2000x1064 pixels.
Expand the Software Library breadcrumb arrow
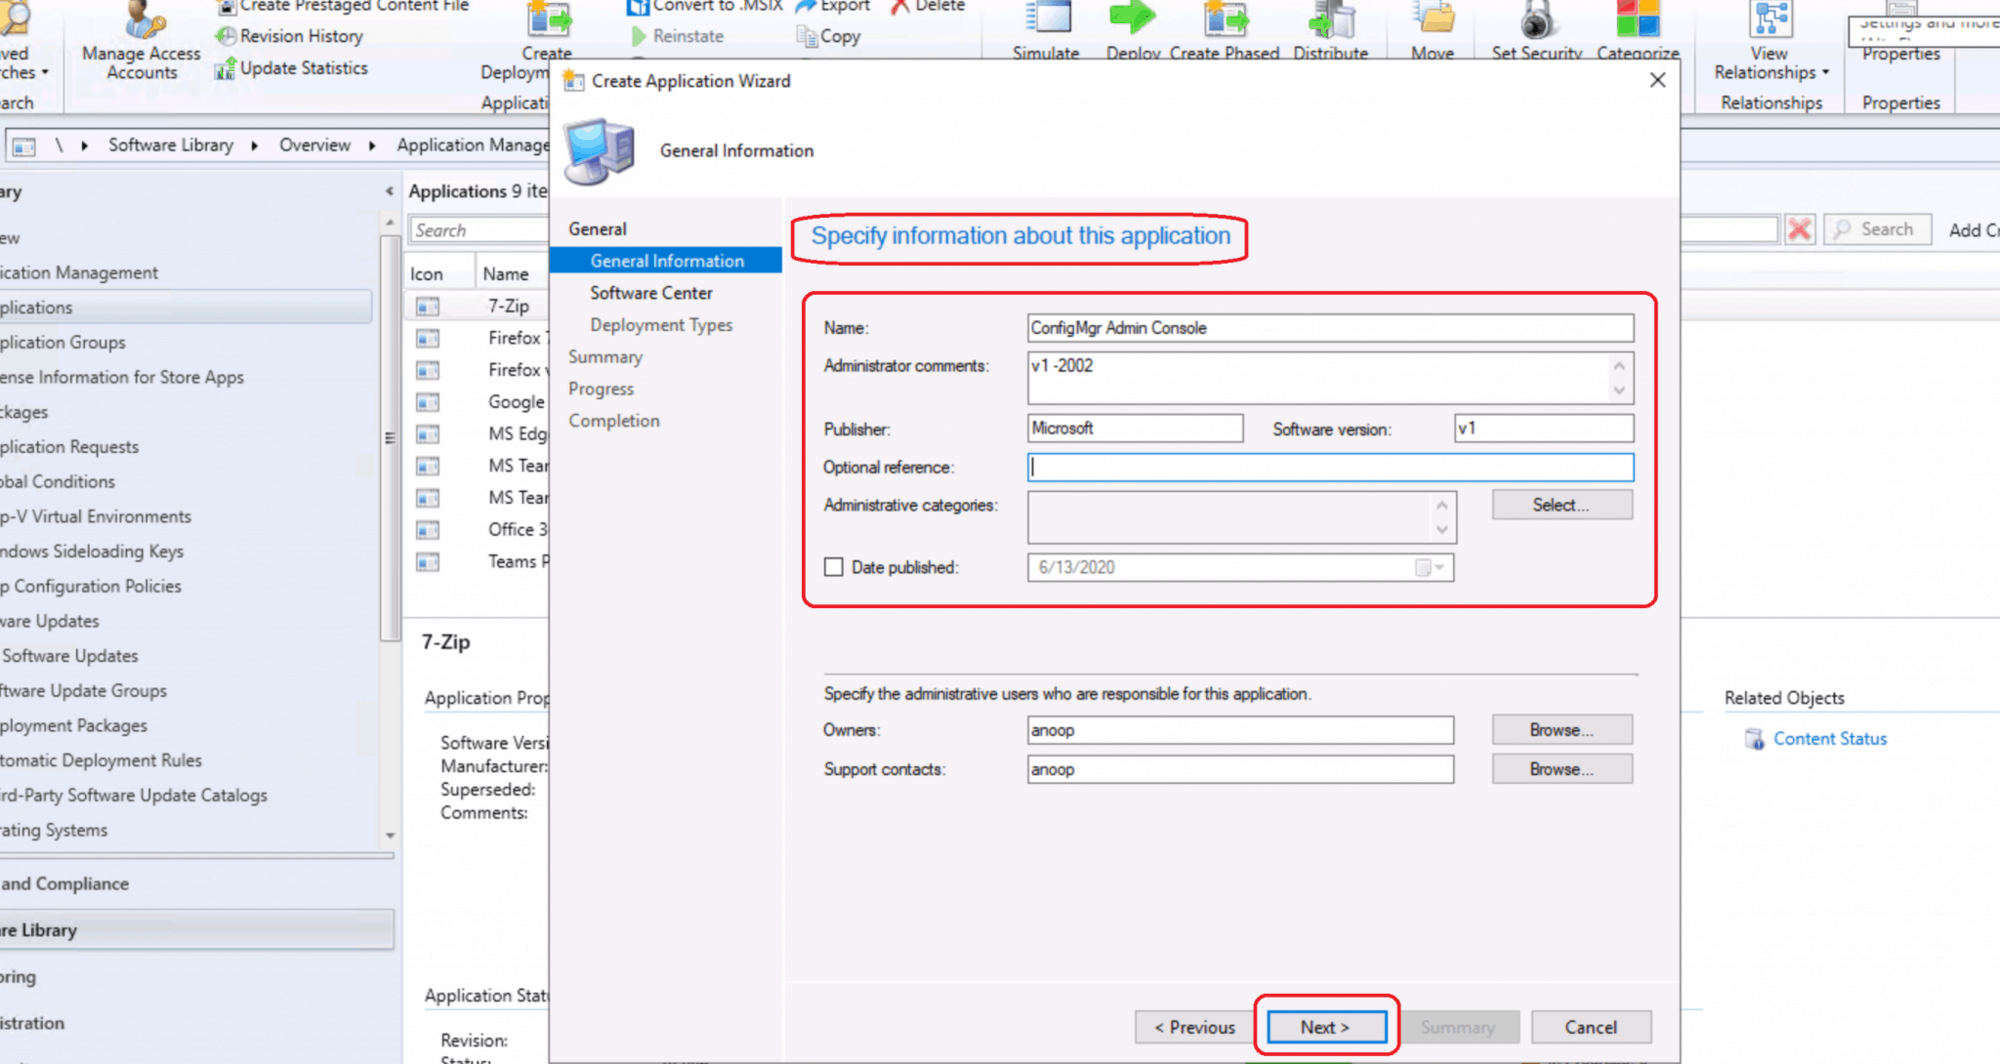click(255, 146)
